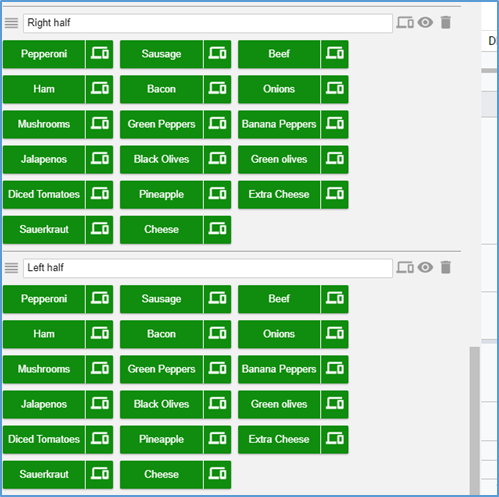Click the device icon beside Left half Banana Peppers
Viewport: 499px width, 497px height.
[x=335, y=369]
